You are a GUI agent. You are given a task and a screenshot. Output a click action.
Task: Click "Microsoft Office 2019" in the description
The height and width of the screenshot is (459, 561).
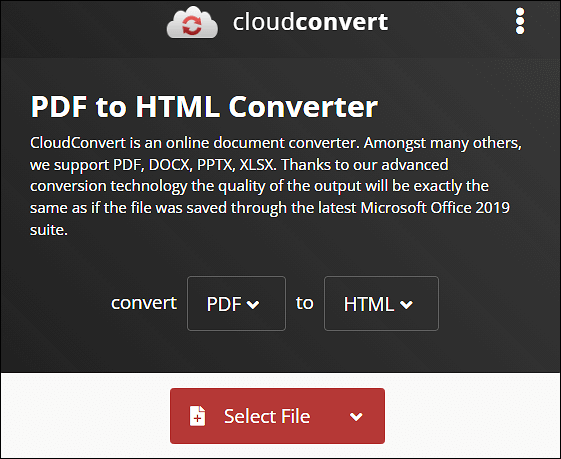[x=435, y=207]
